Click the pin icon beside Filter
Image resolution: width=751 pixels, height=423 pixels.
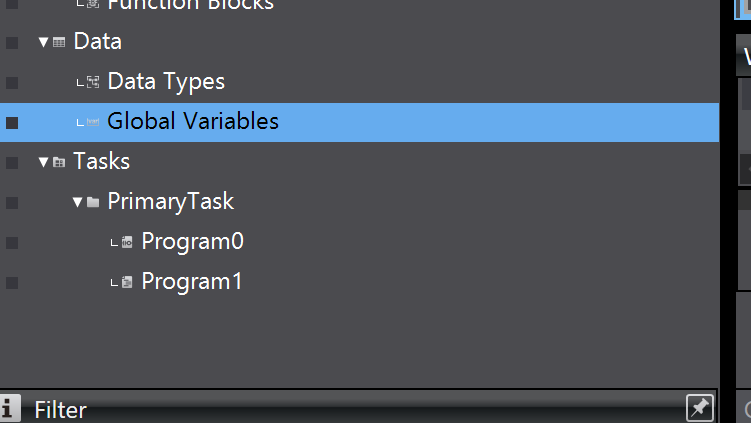coord(699,408)
